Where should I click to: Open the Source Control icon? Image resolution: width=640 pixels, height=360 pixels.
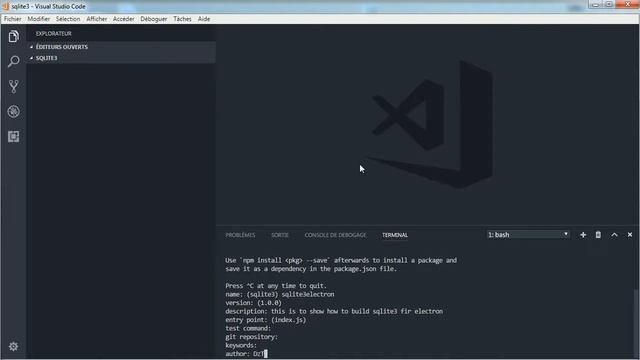(x=13, y=86)
